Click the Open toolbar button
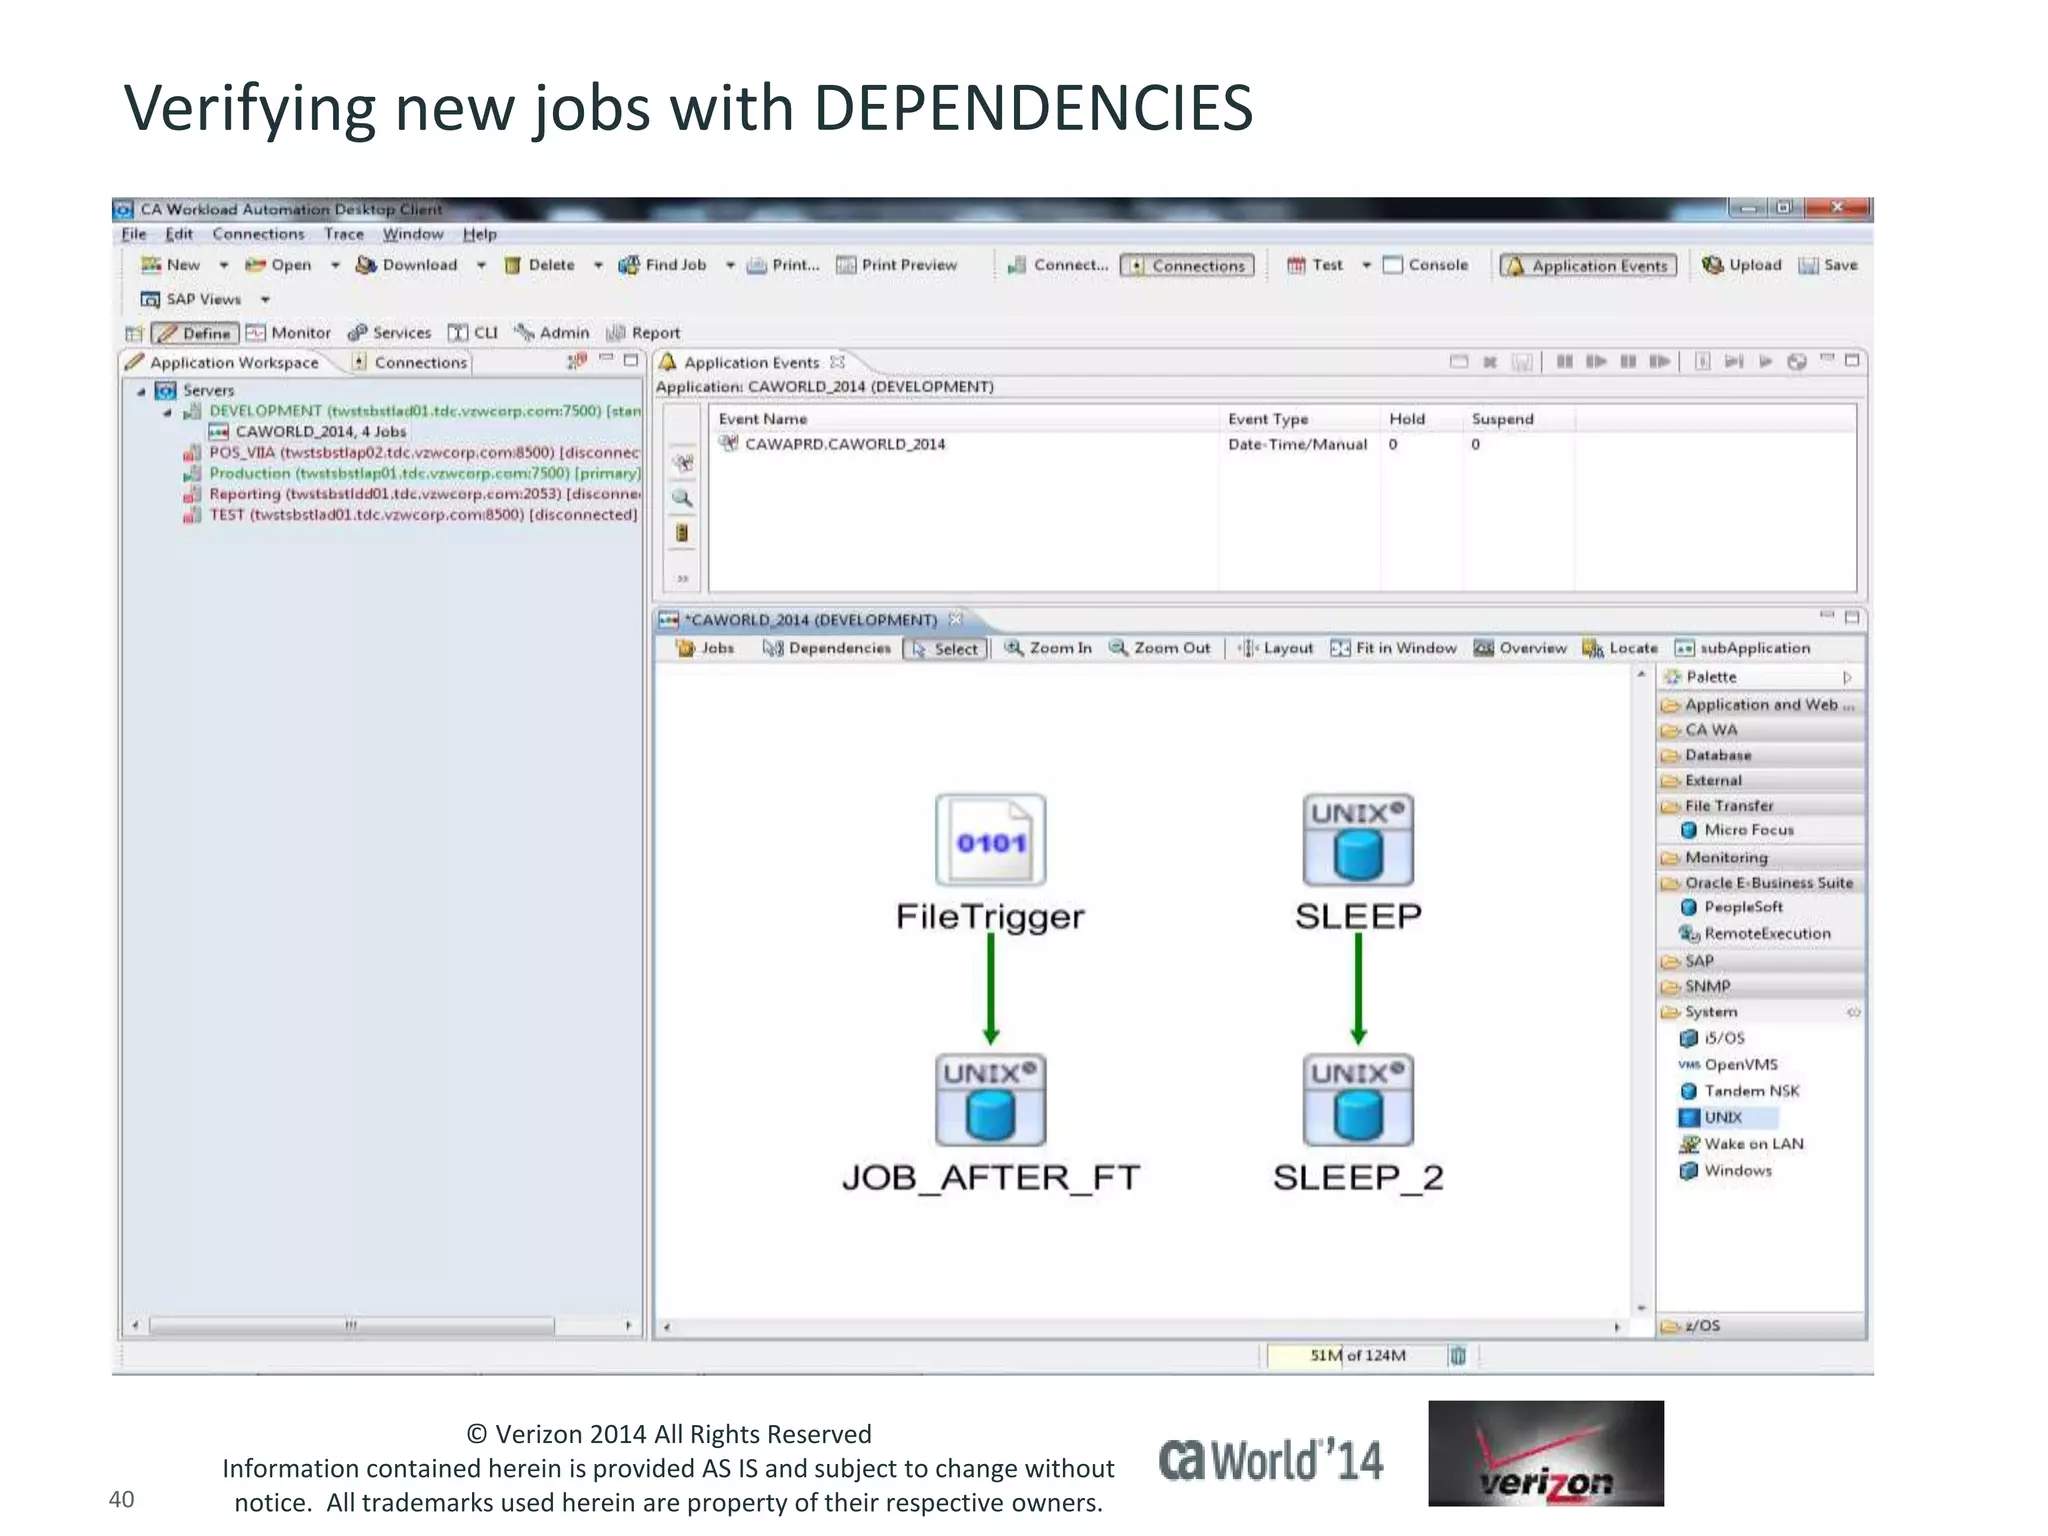2048x1536 pixels. point(279,265)
